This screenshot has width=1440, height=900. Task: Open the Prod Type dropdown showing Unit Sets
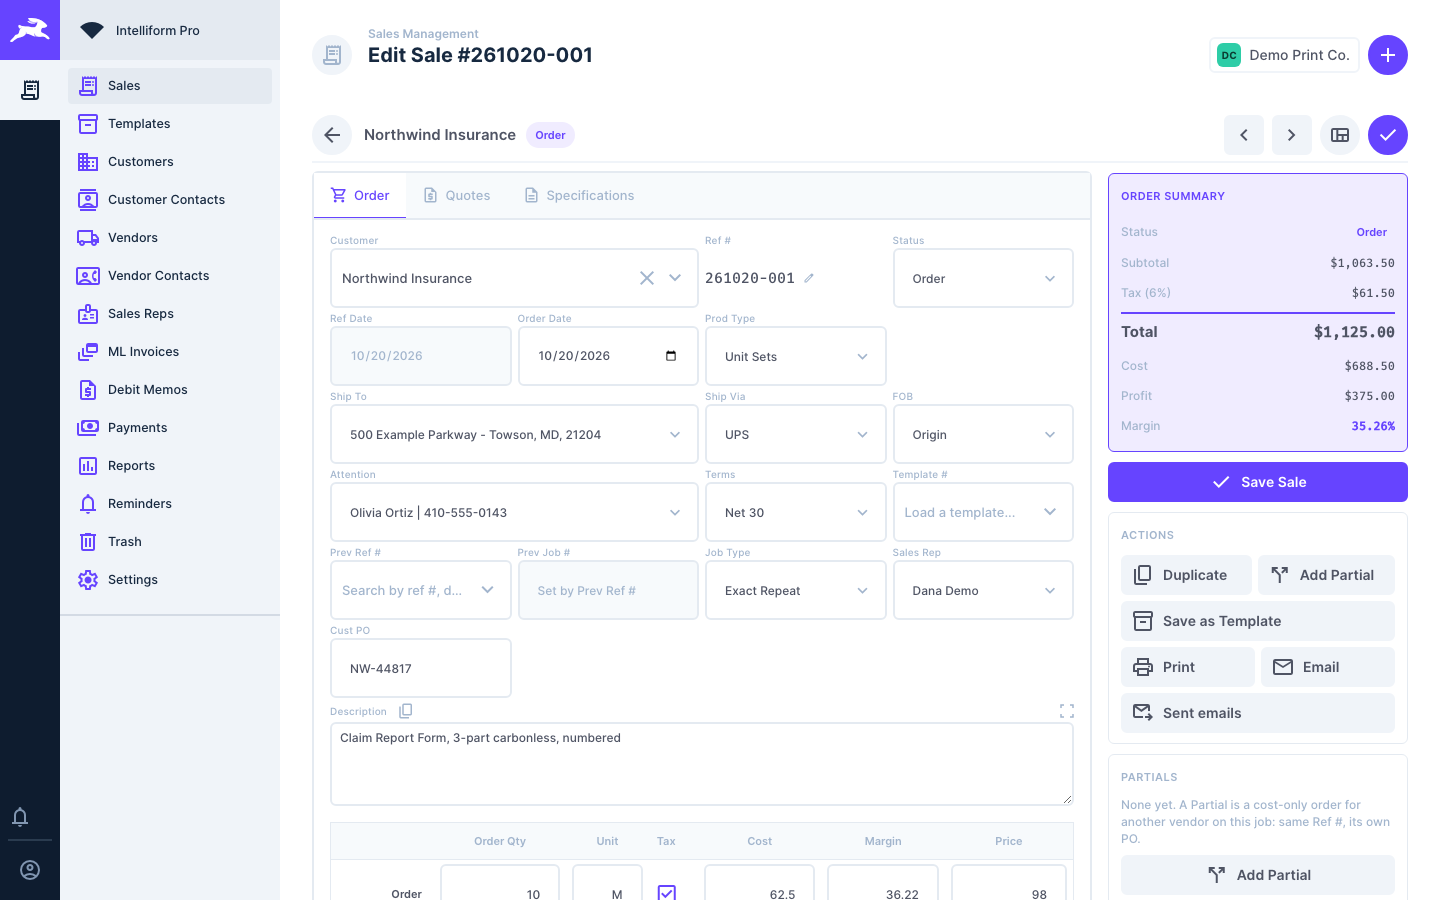(x=796, y=356)
